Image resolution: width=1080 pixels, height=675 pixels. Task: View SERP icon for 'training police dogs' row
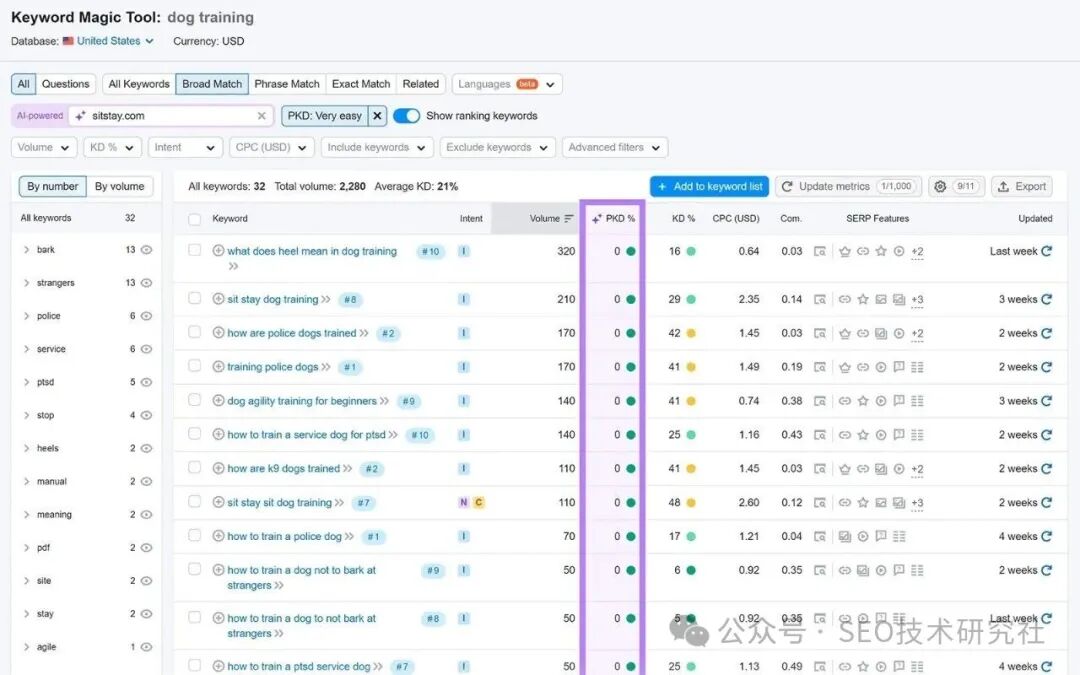coord(820,367)
